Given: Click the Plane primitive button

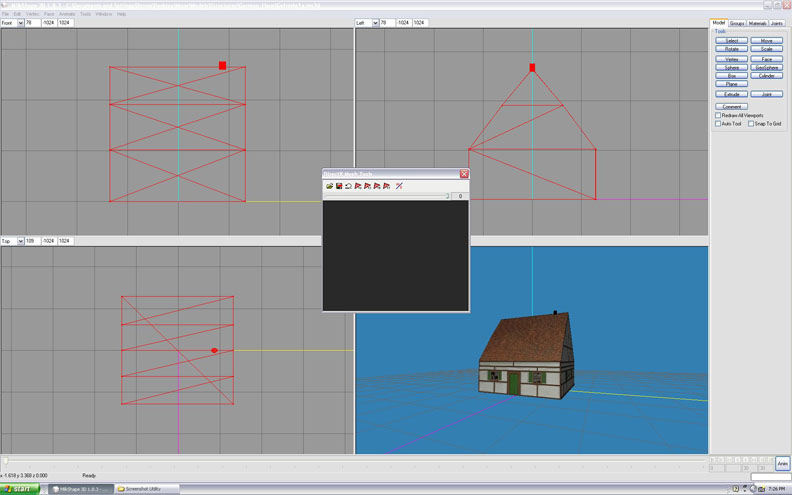Looking at the screenshot, I should tap(731, 84).
